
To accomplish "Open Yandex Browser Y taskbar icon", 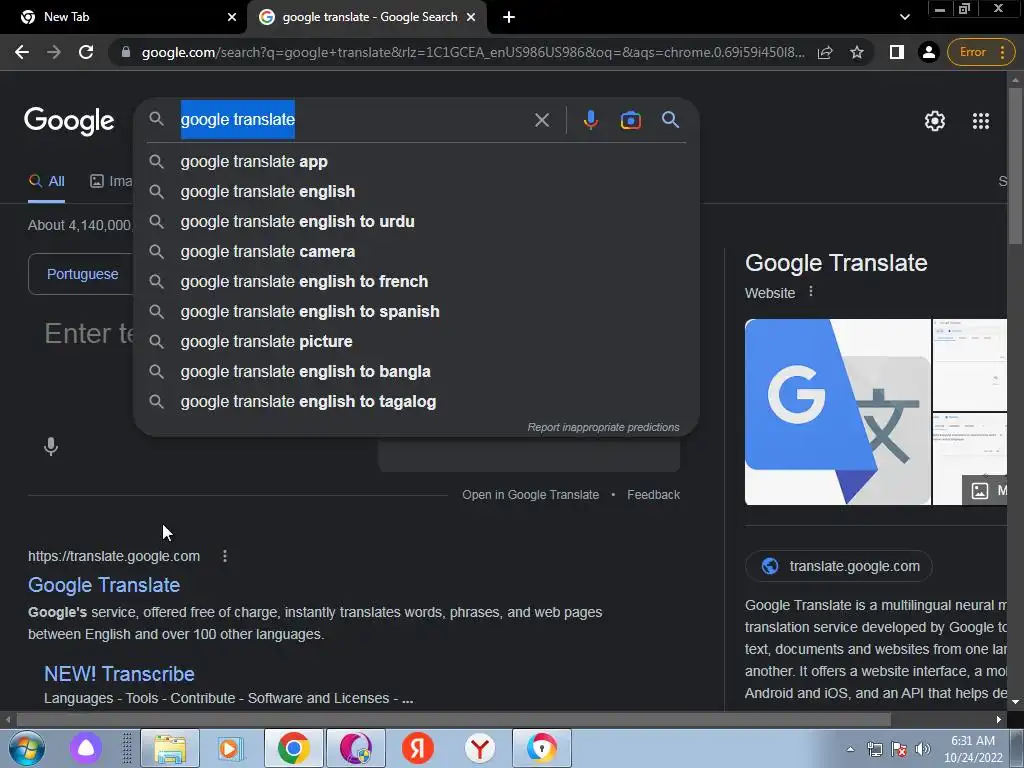I will 479,748.
